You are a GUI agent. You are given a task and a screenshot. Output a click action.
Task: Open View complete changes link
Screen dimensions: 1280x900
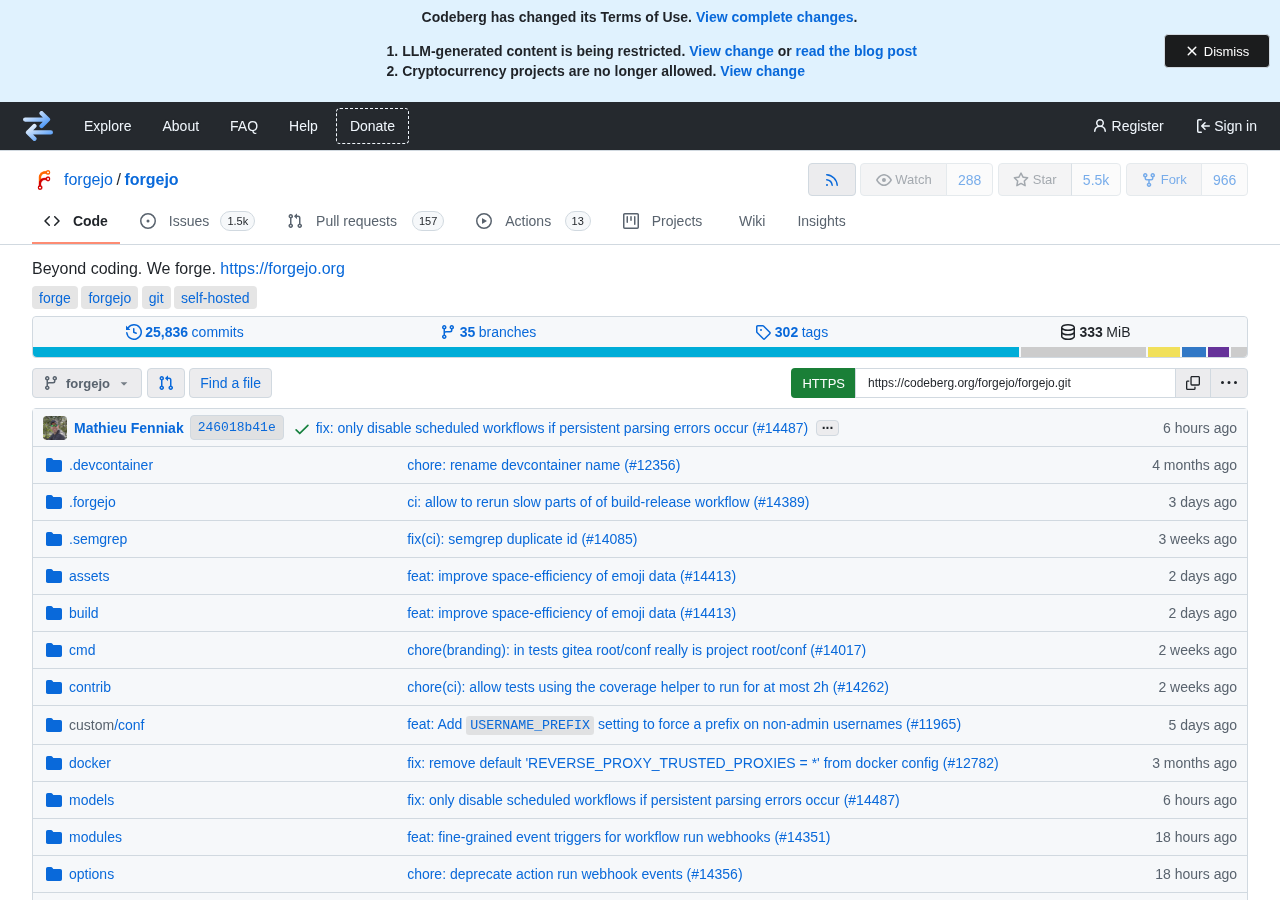pyautogui.click(x=774, y=17)
